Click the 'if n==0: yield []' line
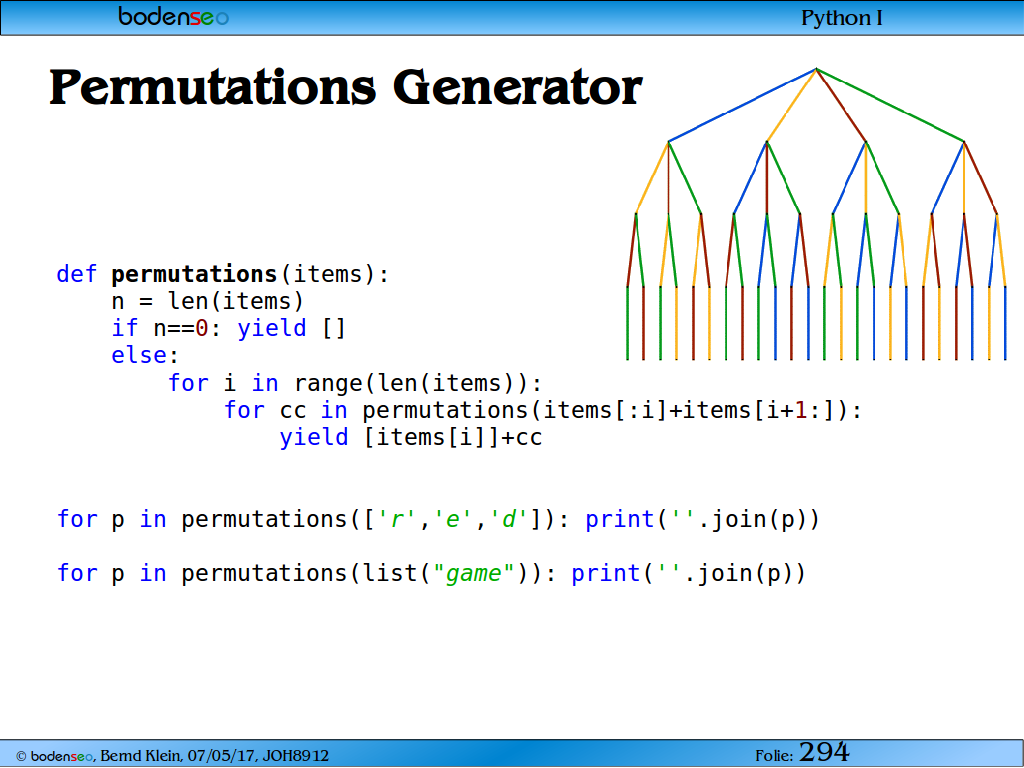This screenshot has width=1024, height=768. 229,328
